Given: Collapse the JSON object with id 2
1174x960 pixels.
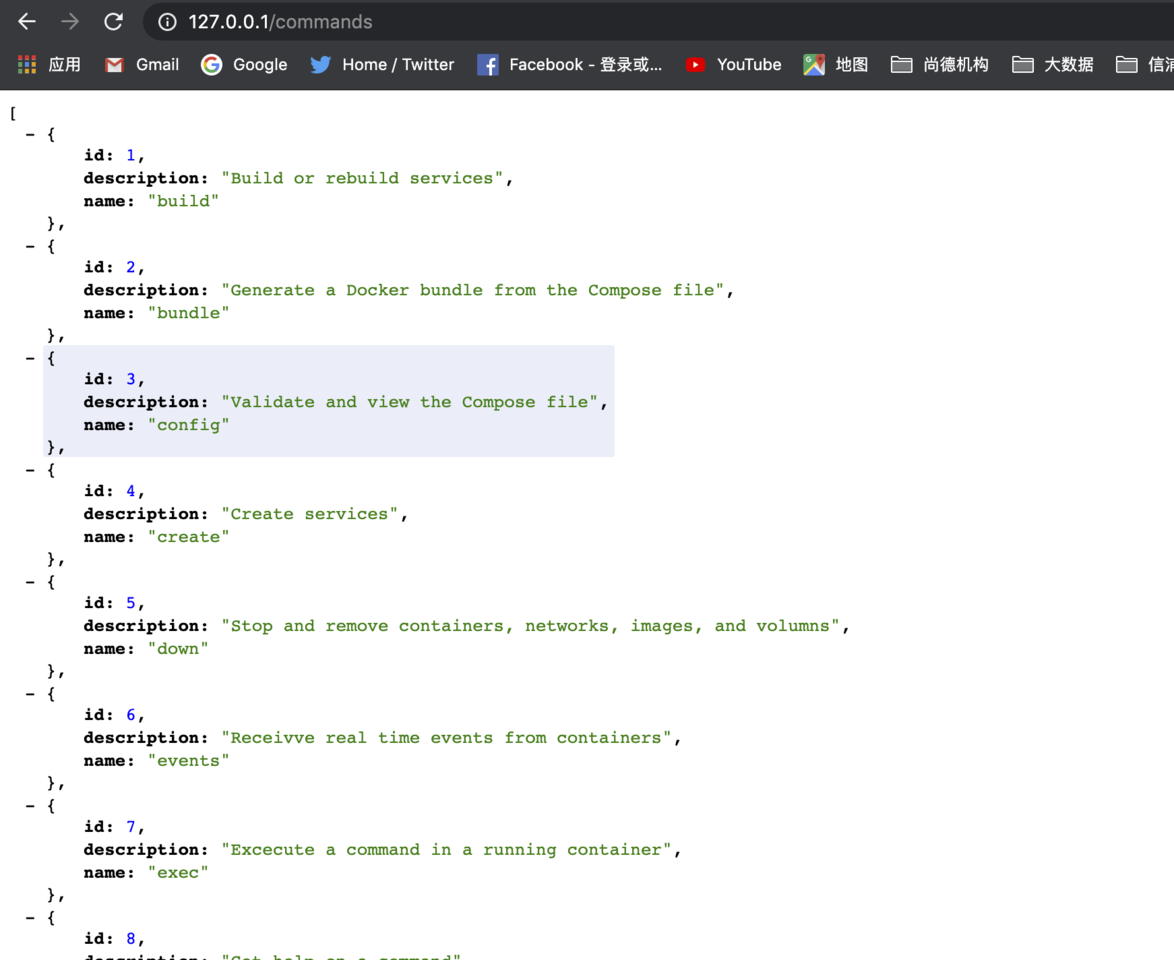Looking at the screenshot, I should point(30,246).
